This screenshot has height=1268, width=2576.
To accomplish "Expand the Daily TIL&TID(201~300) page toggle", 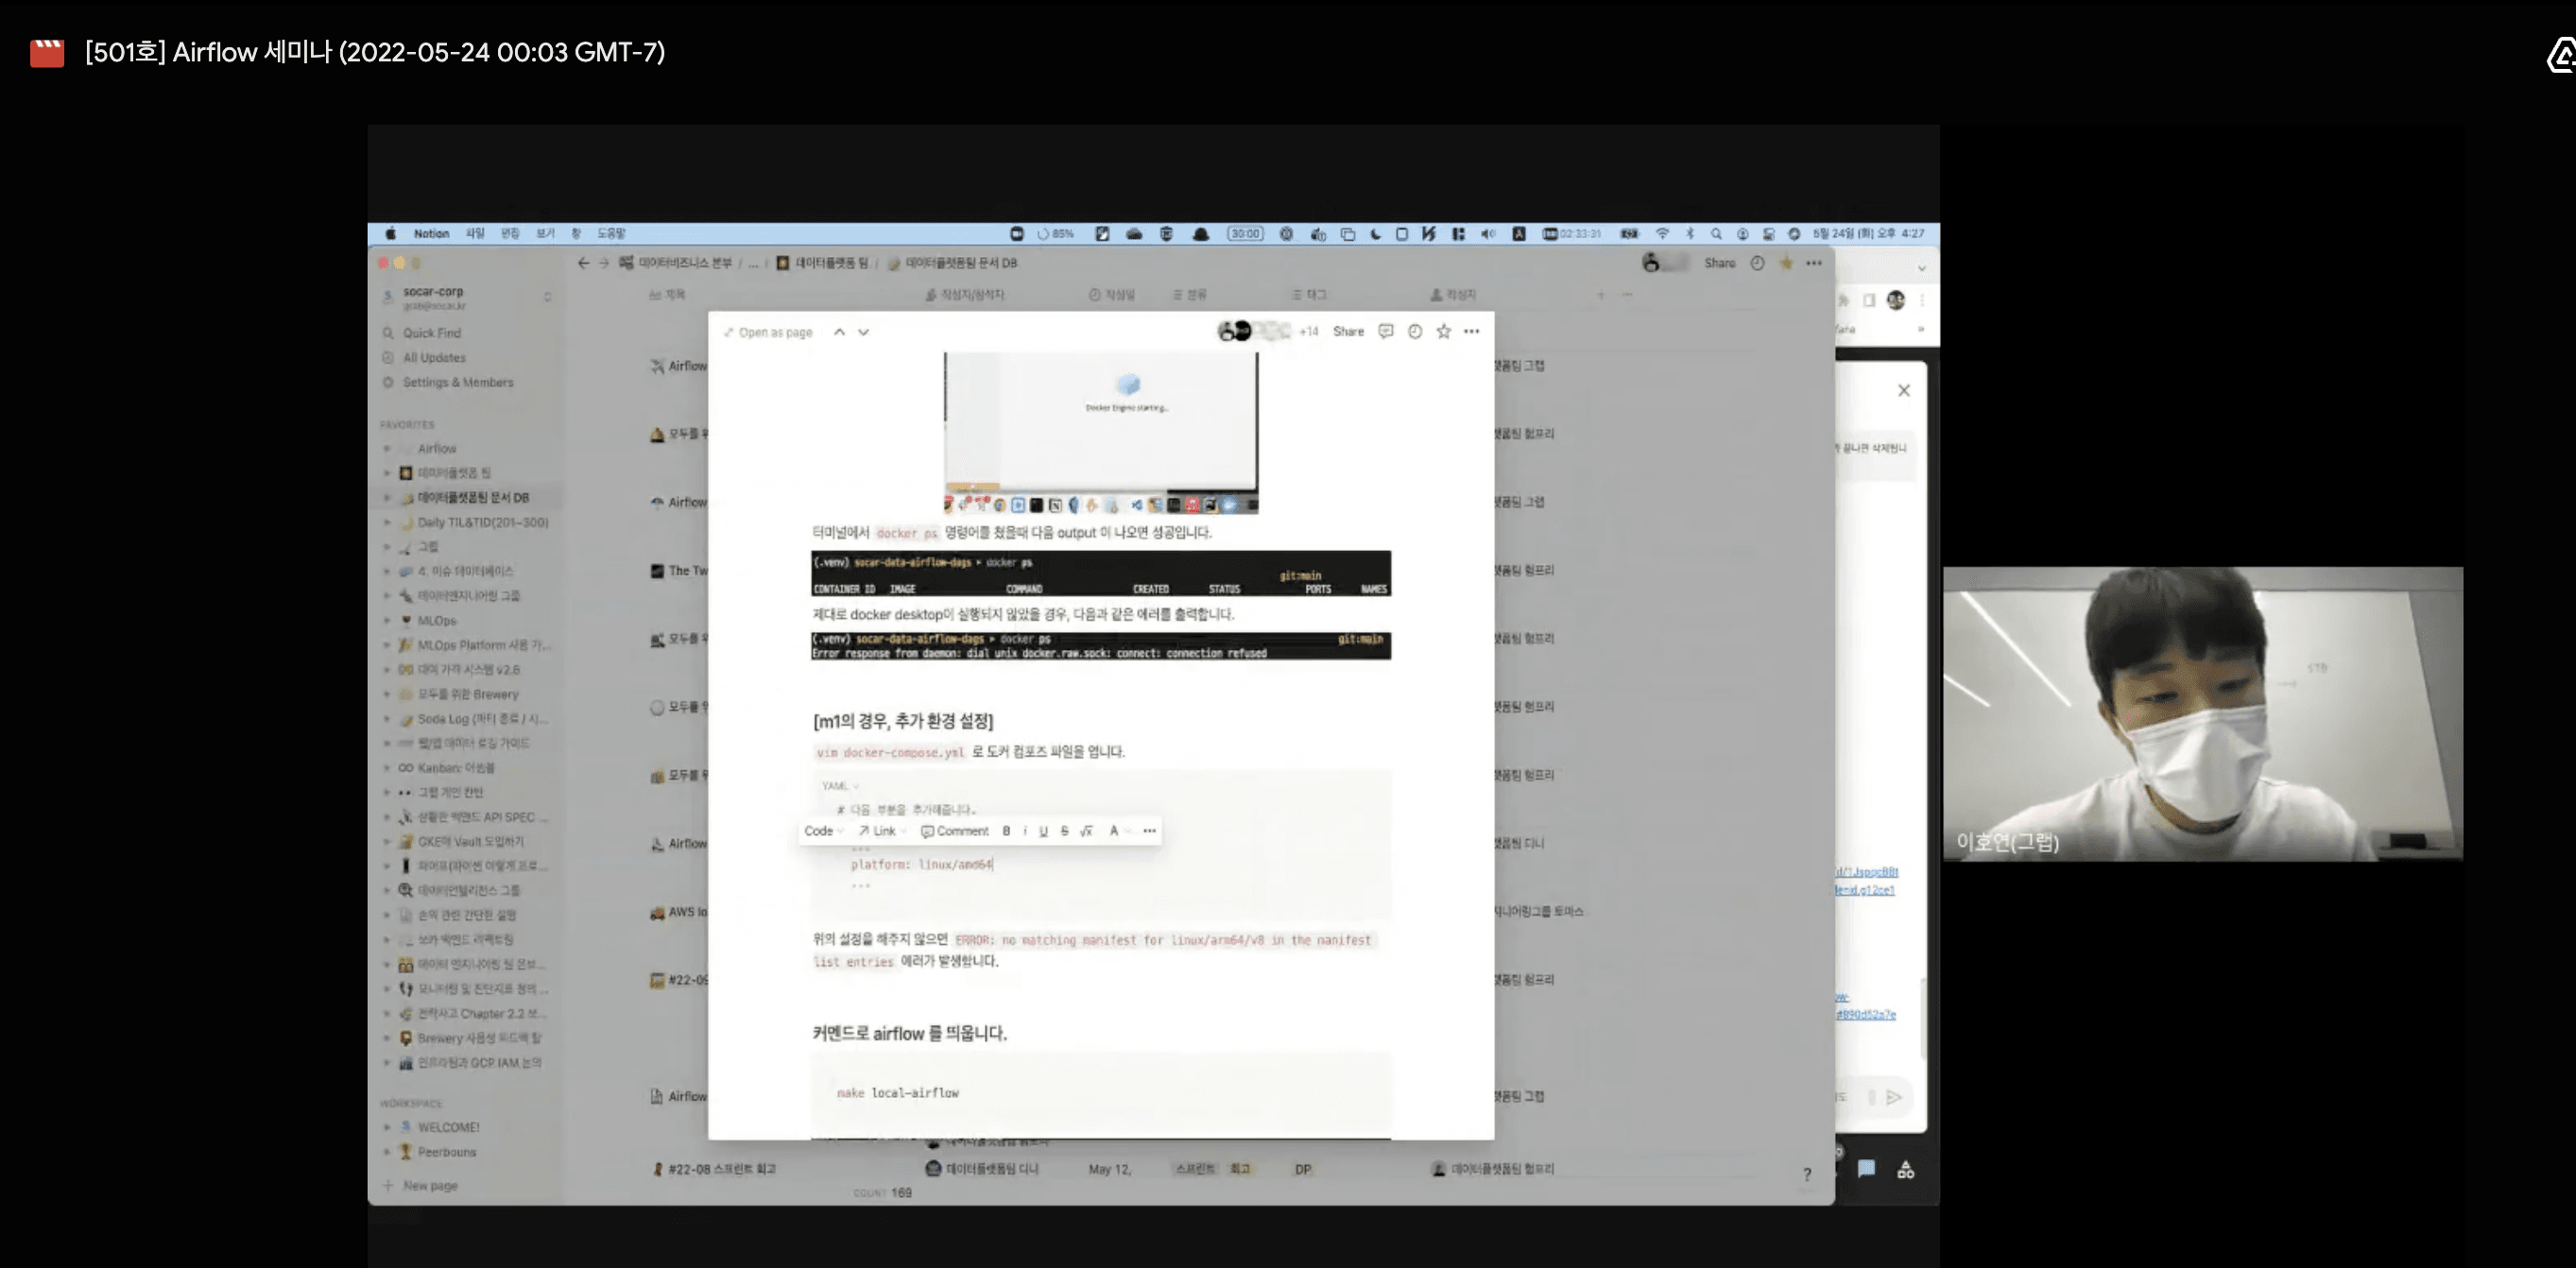I will (x=388, y=523).
